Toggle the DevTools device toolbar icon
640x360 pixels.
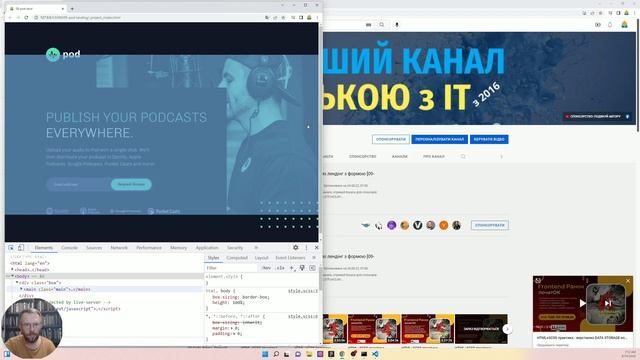[x=21, y=248]
